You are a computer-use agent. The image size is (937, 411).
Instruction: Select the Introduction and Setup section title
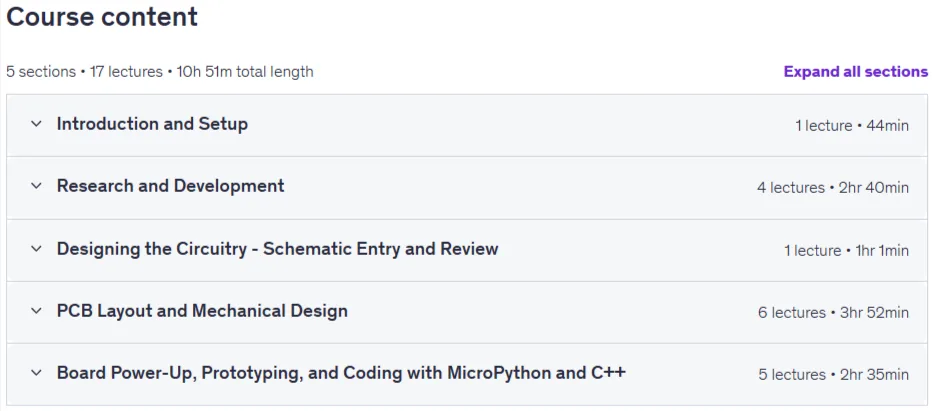152,124
